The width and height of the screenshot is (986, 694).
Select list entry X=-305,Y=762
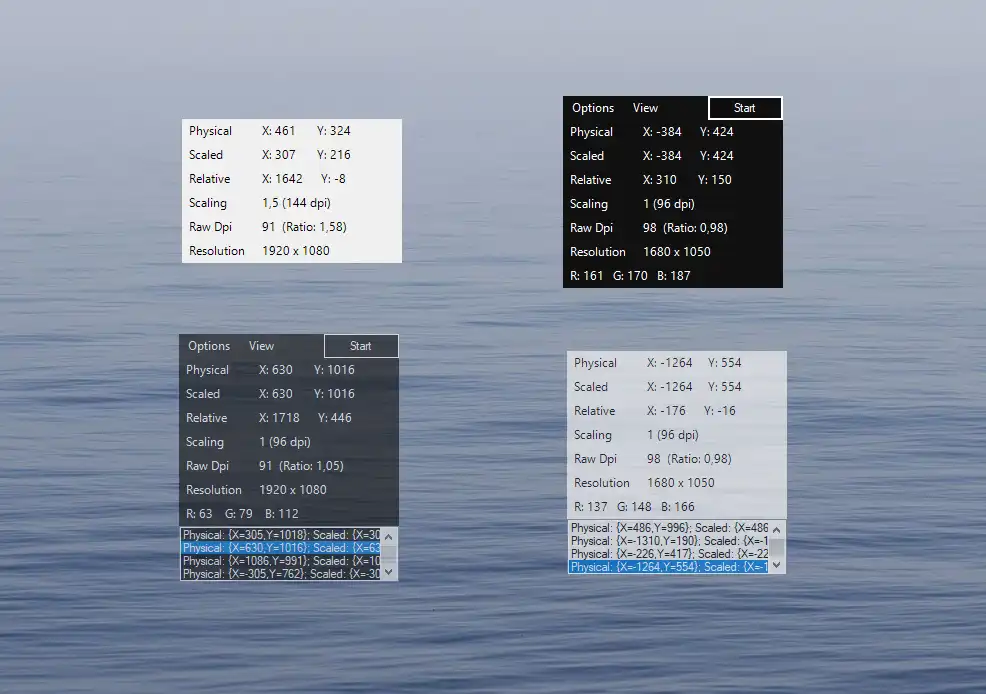281,574
